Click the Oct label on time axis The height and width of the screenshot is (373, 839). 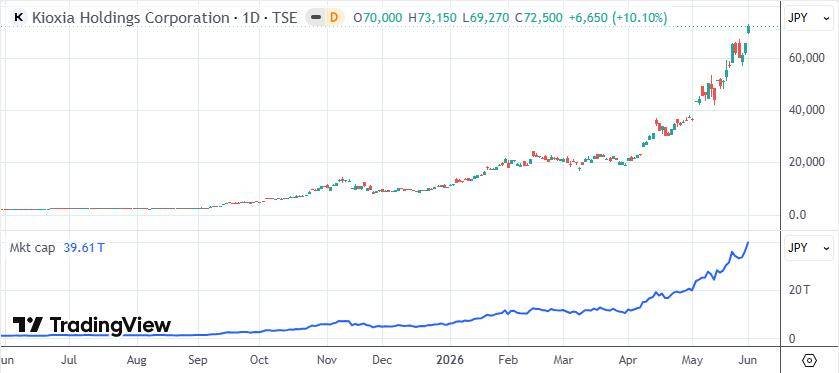pyautogui.click(x=260, y=360)
